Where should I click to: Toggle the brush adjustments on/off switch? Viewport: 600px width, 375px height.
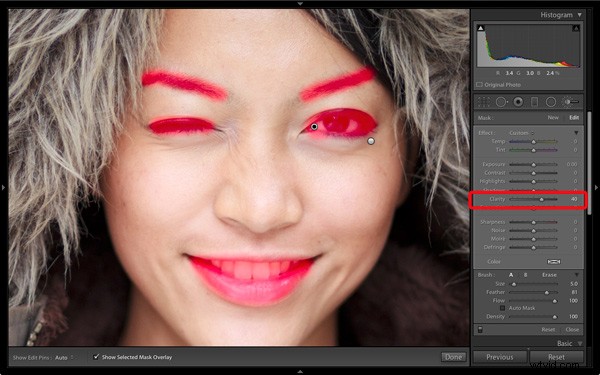pyautogui.click(x=480, y=329)
